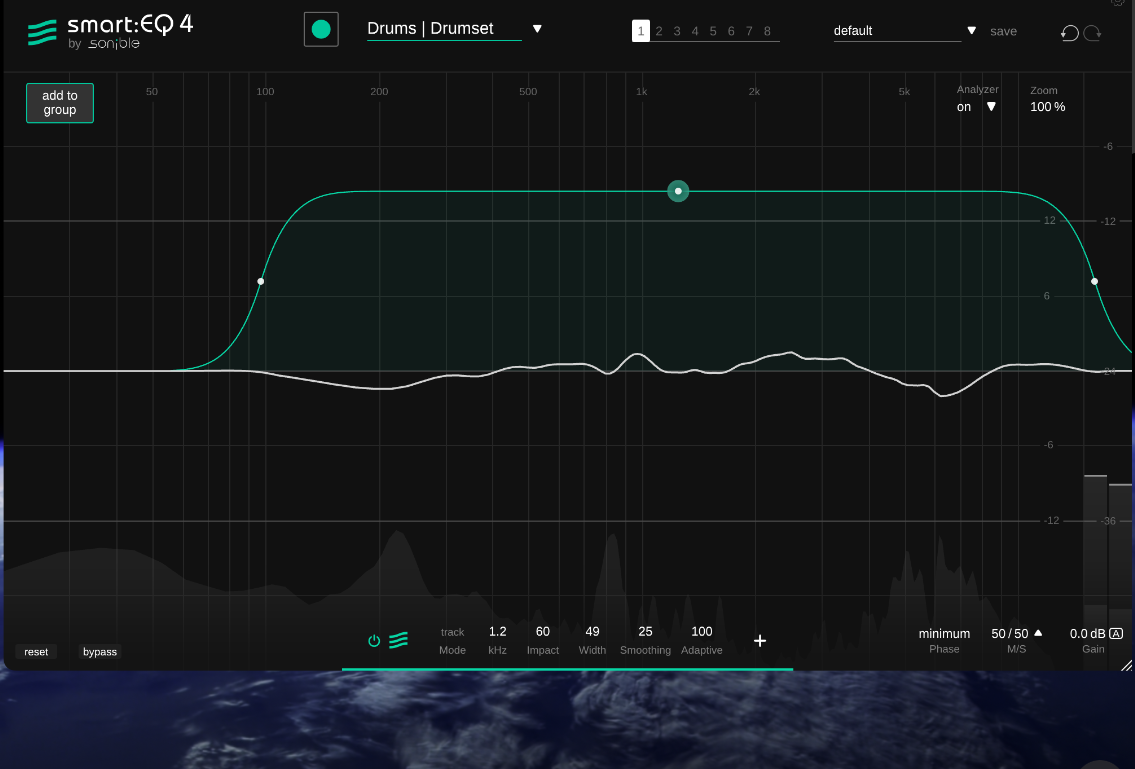This screenshot has width=1135, height=769.
Task: Select the green EQ node at 1k
Action: tap(678, 191)
